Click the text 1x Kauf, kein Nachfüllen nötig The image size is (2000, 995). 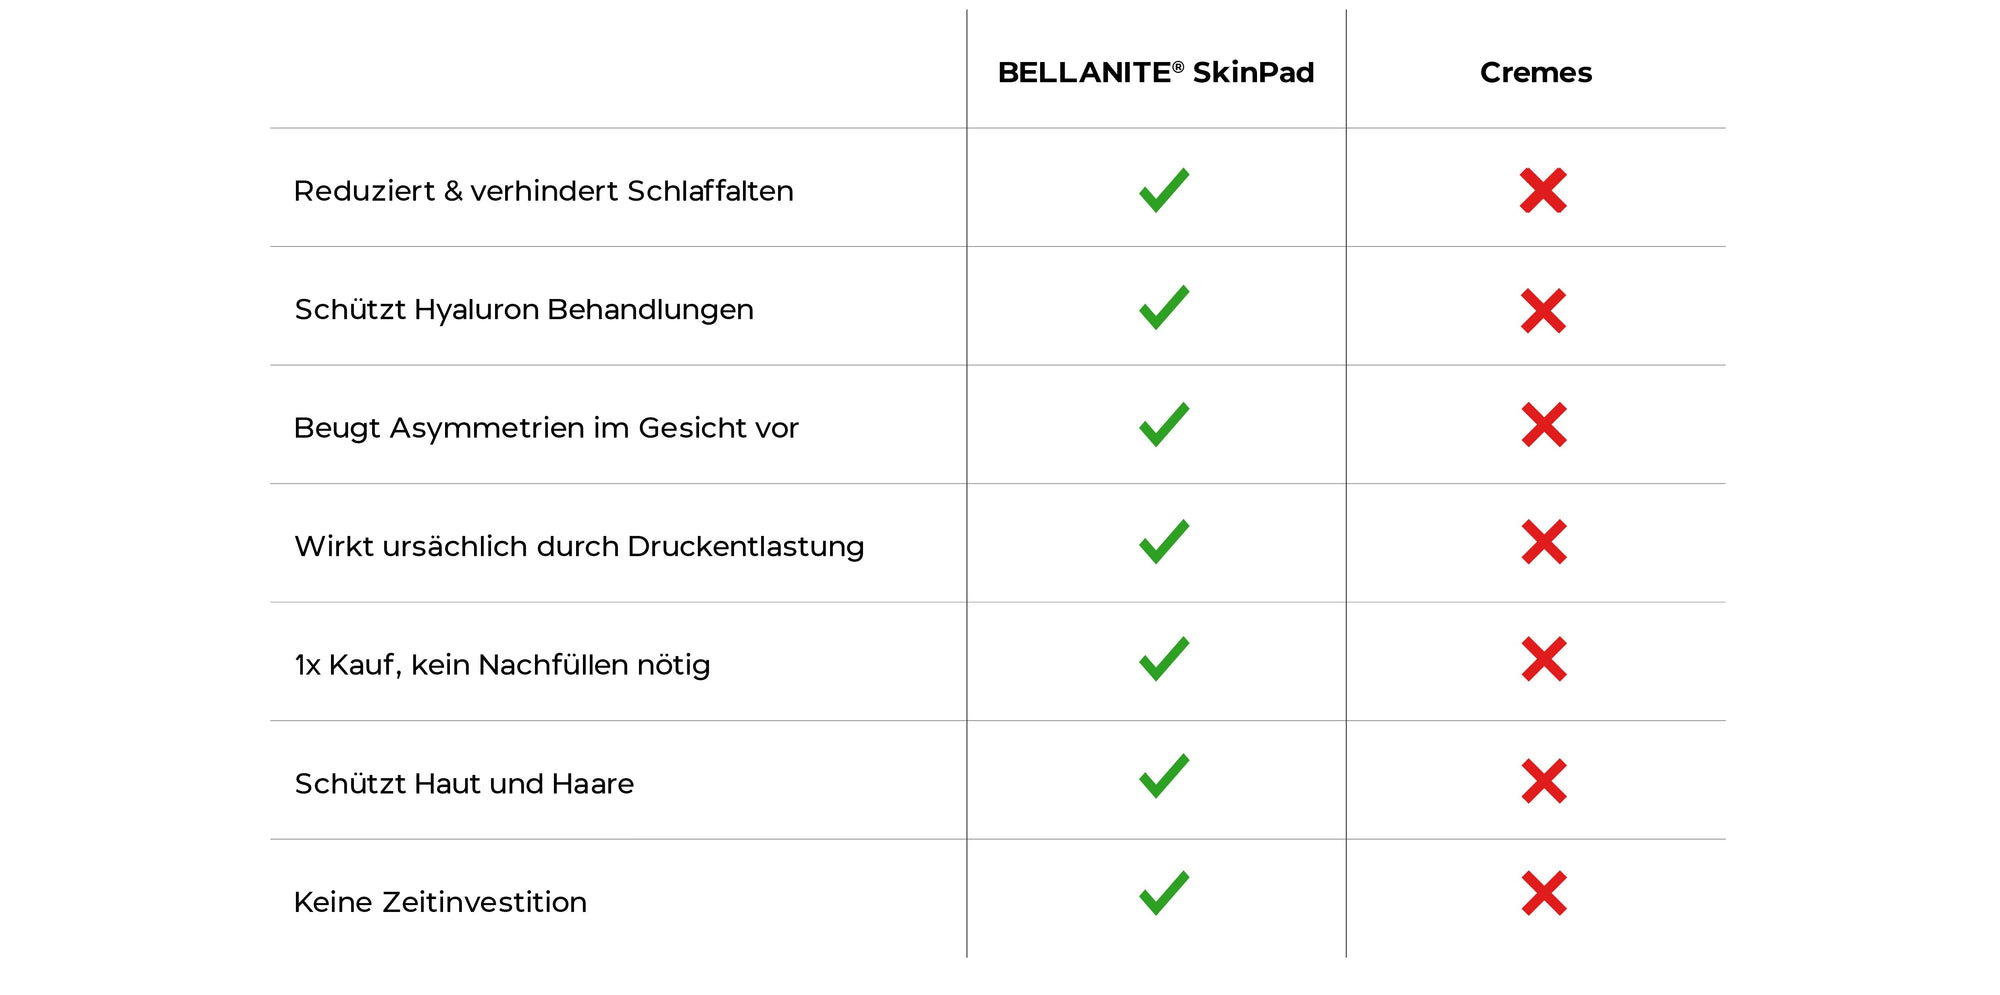[x=502, y=665]
